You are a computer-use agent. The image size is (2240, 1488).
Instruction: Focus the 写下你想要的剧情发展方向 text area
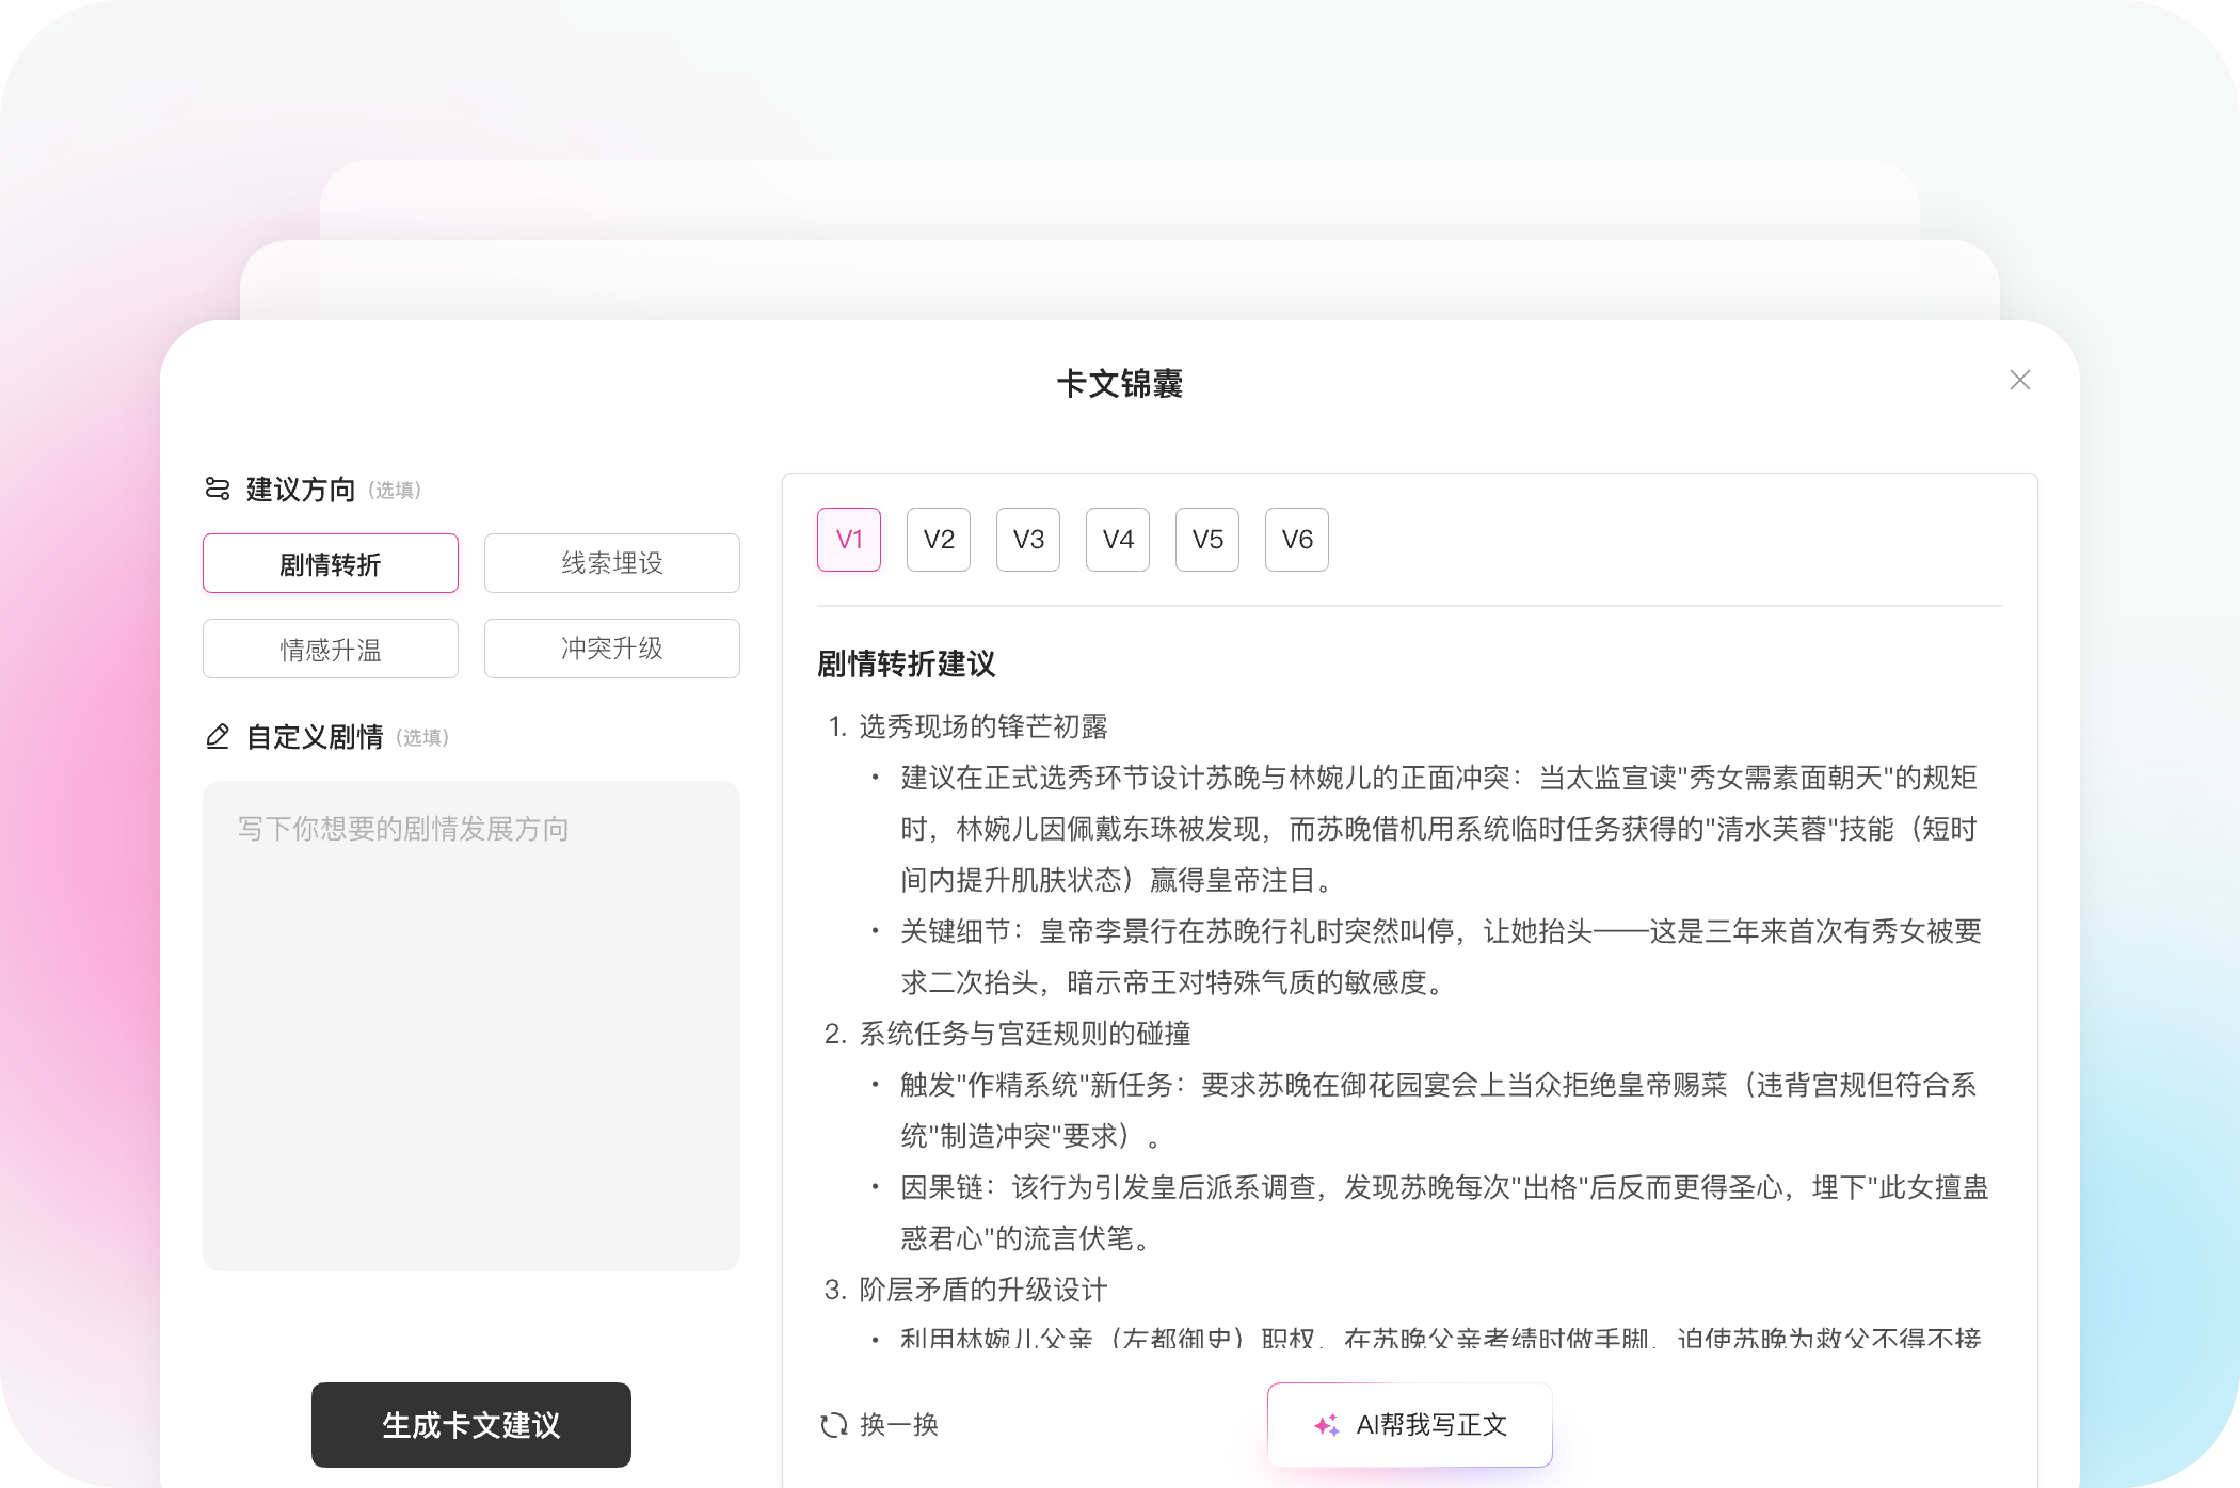click(471, 1025)
